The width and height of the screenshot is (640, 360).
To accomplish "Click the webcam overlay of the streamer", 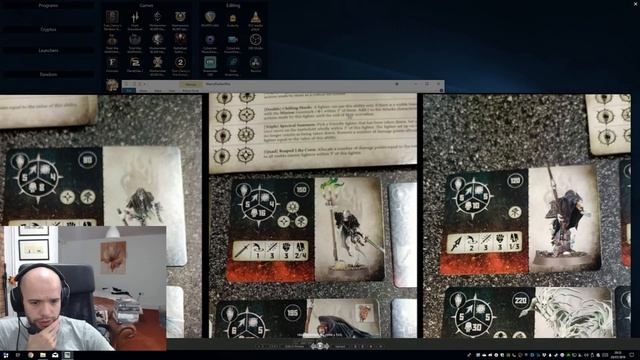I will [83, 288].
